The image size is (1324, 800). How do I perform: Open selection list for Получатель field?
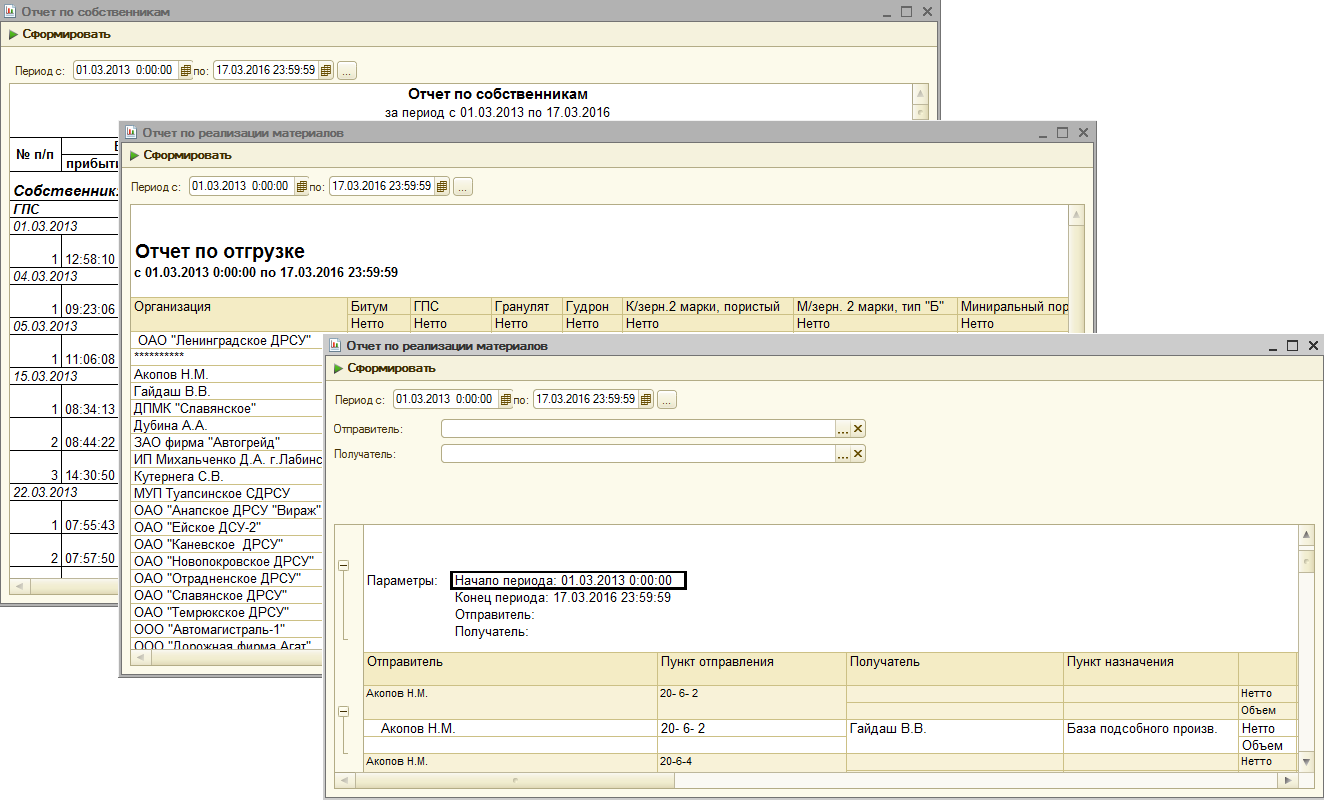coord(843,454)
